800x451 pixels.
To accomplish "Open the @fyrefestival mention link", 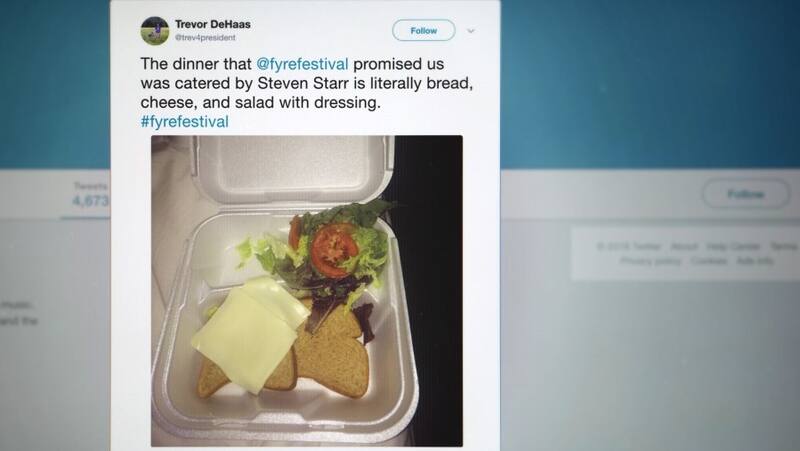I will coord(302,64).
